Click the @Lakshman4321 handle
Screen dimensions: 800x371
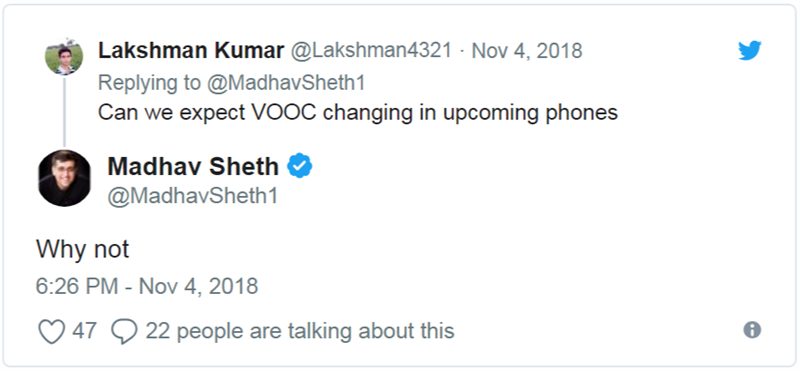coord(371,51)
